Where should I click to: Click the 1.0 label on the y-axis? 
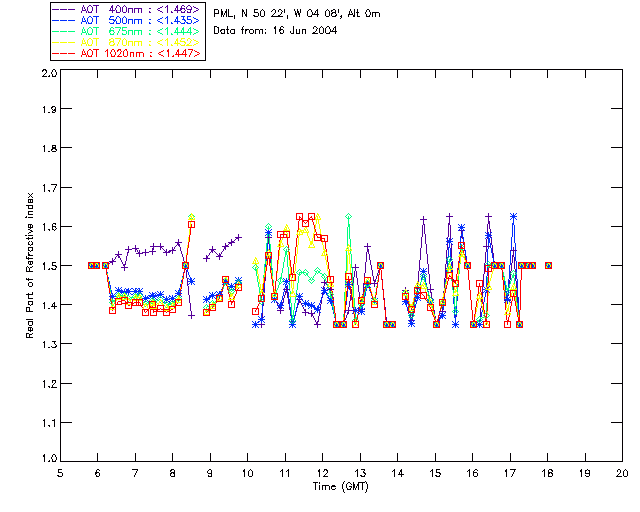(x=49, y=458)
